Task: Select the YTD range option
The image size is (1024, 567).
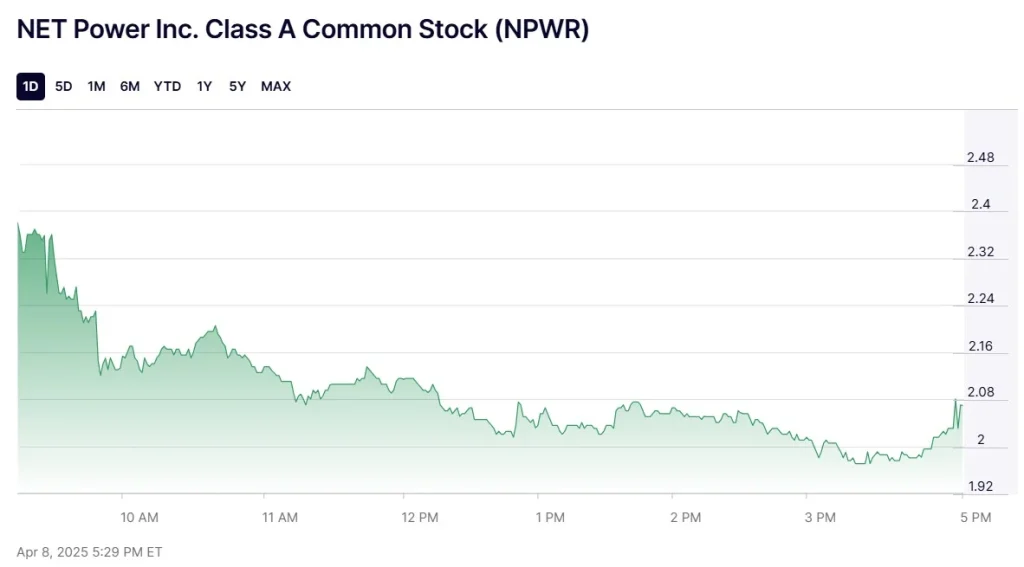Action: pyautogui.click(x=167, y=87)
